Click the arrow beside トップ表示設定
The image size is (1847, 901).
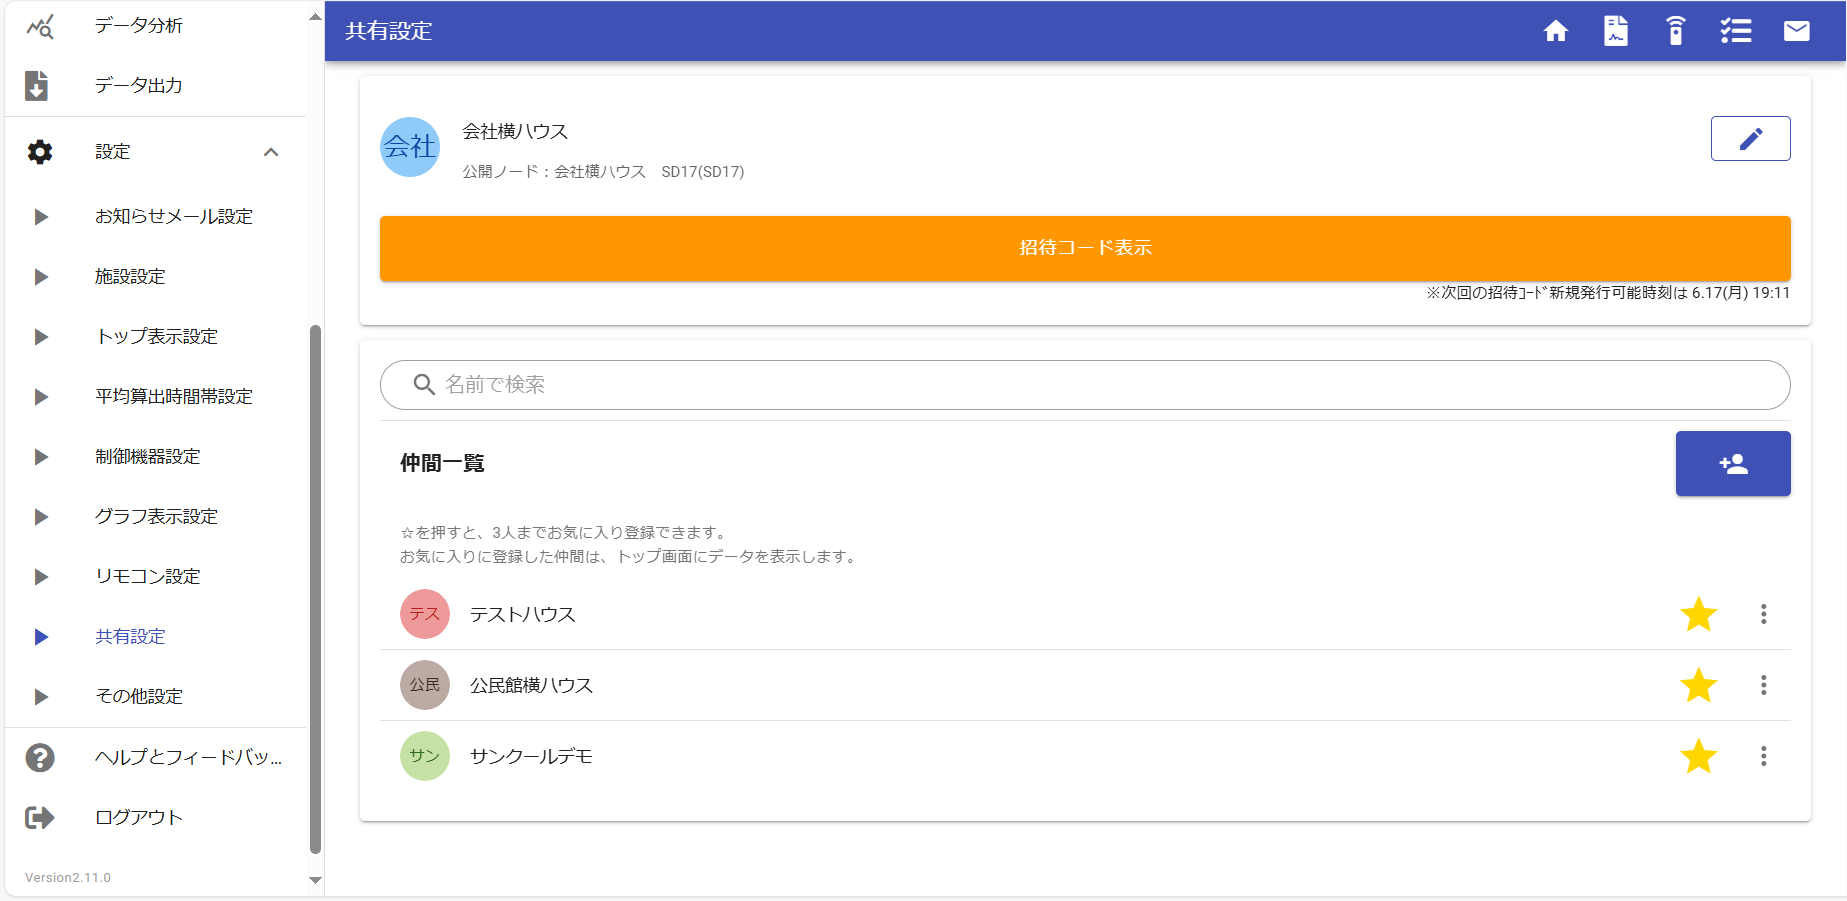[x=41, y=337]
